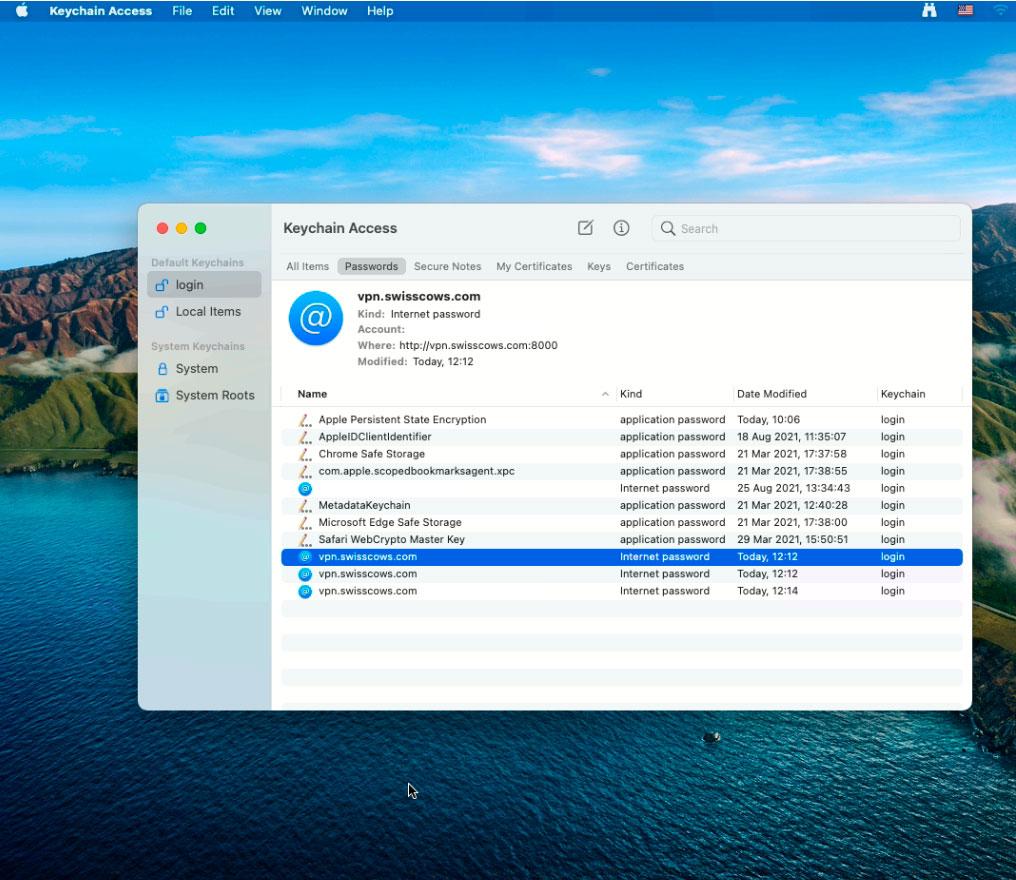Click the icon beside Apple Persistent State Encryption
The width and height of the screenshot is (1016, 880).
point(305,420)
